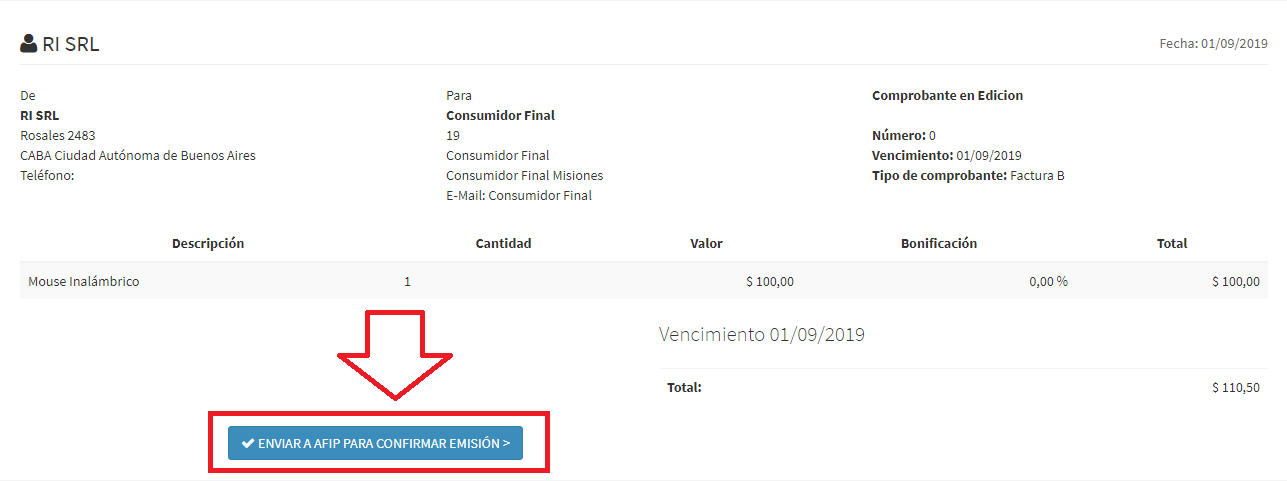The height and width of the screenshot is (481, 1287).
Task: Click the Cantidad column header
Action: 503,243
